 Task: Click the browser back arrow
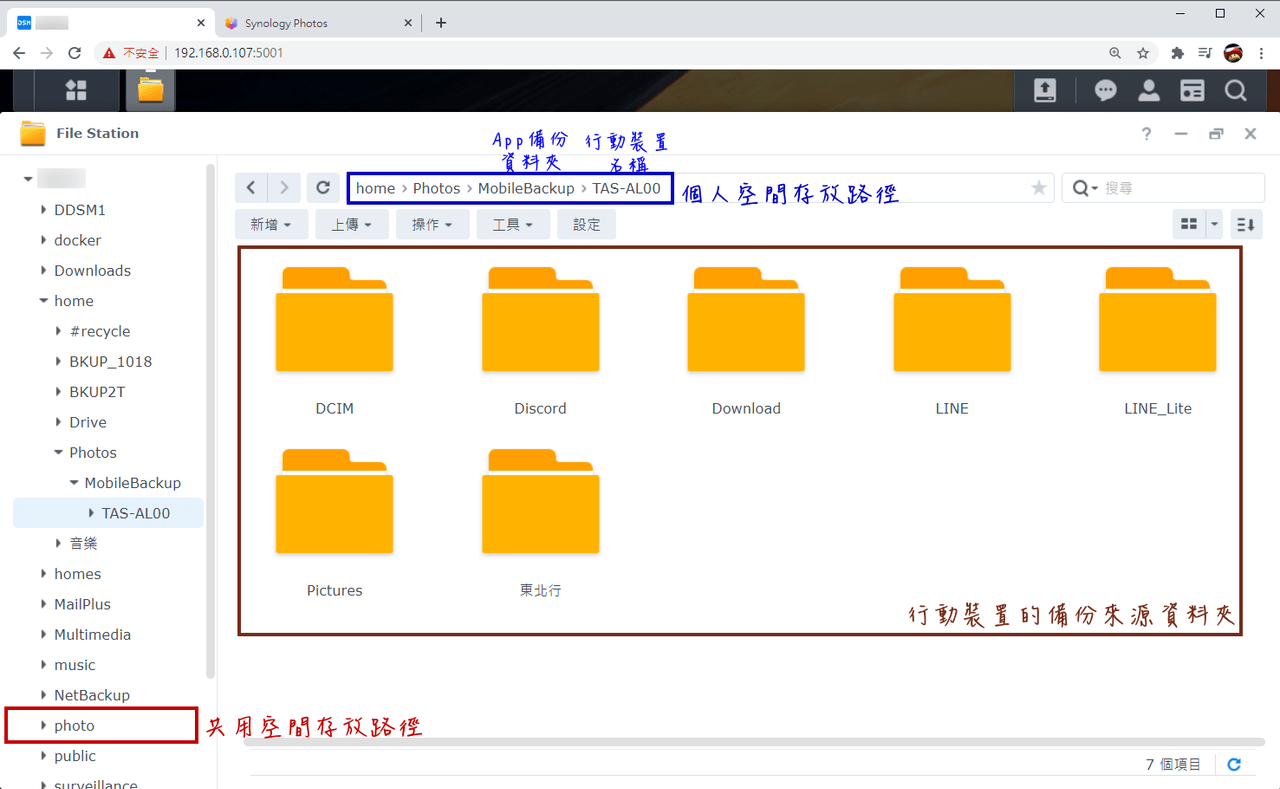tap(19, 53)
